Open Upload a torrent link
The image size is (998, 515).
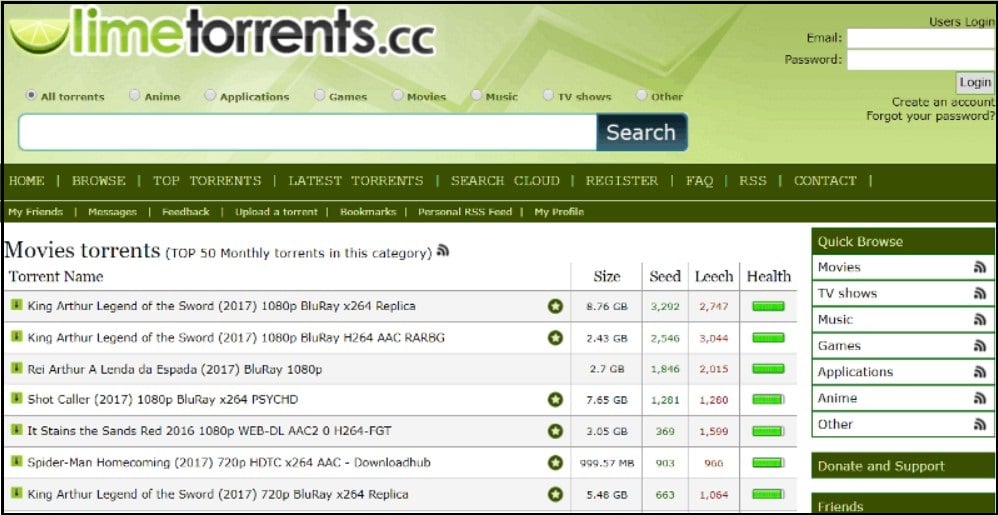pyautogui.click(x=276, y=212)
